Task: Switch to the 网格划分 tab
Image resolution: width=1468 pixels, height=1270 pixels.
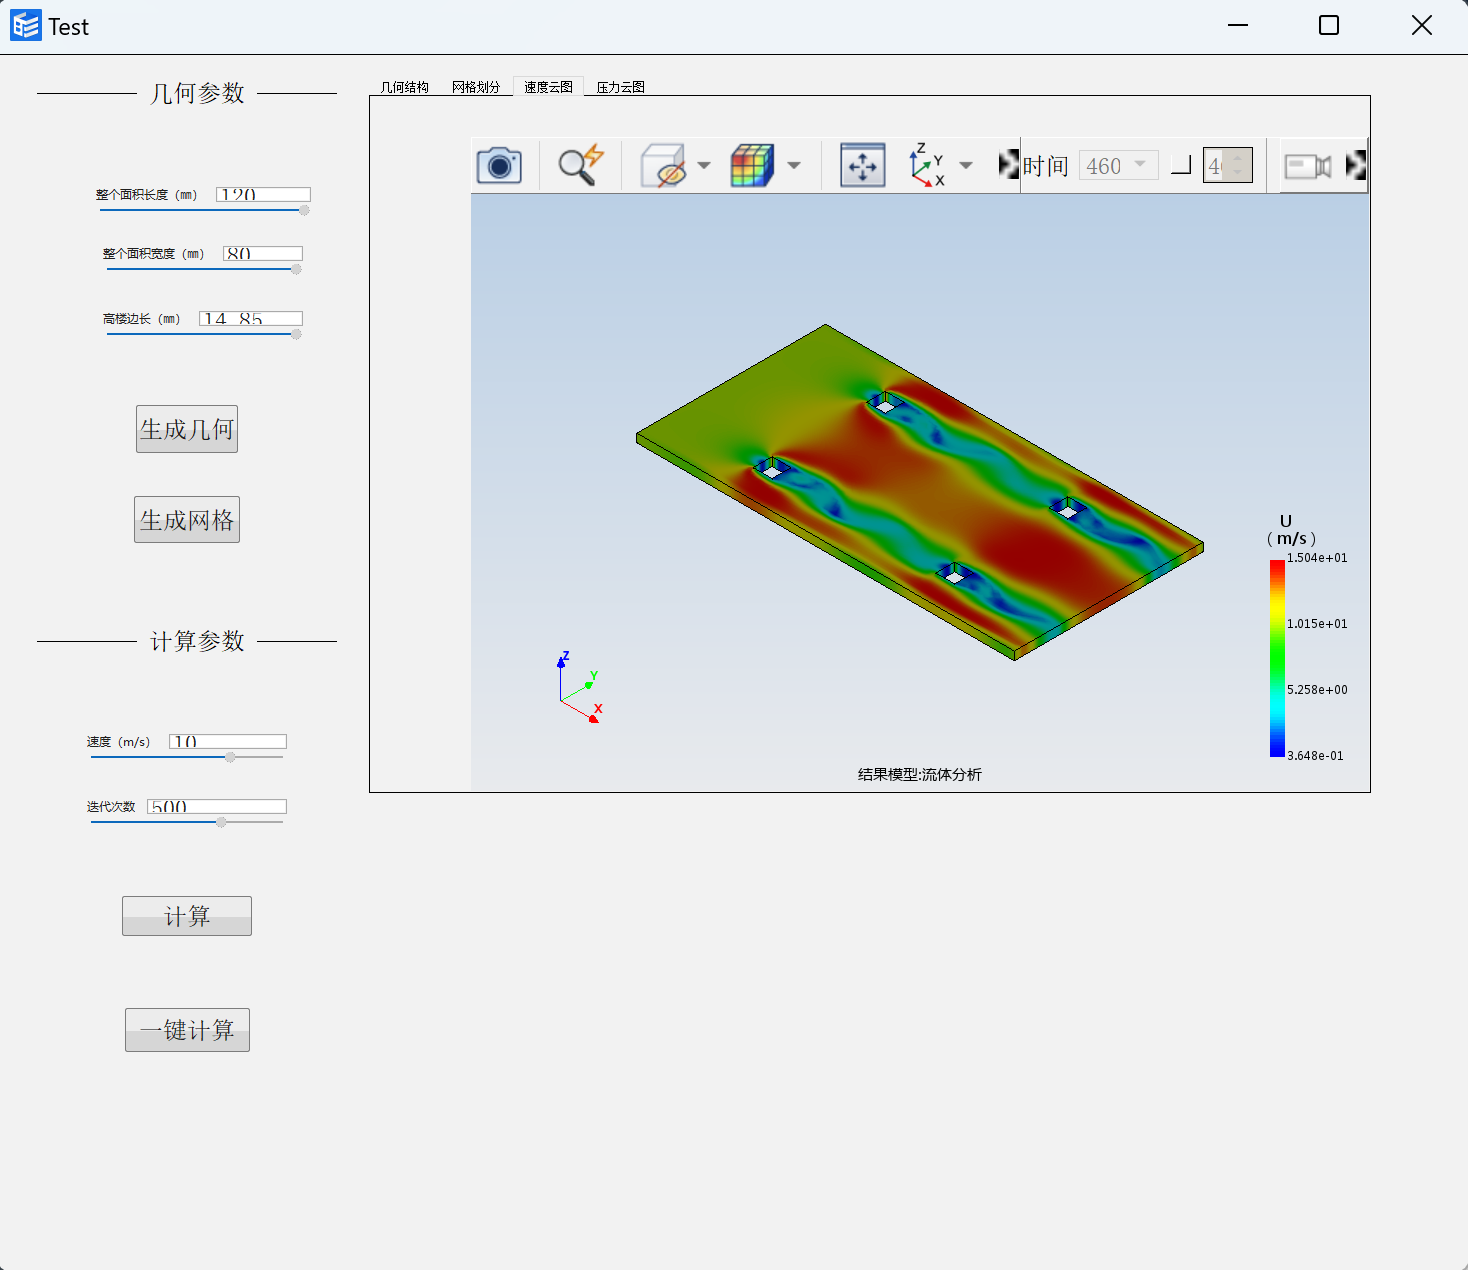Action: (476, 87)
